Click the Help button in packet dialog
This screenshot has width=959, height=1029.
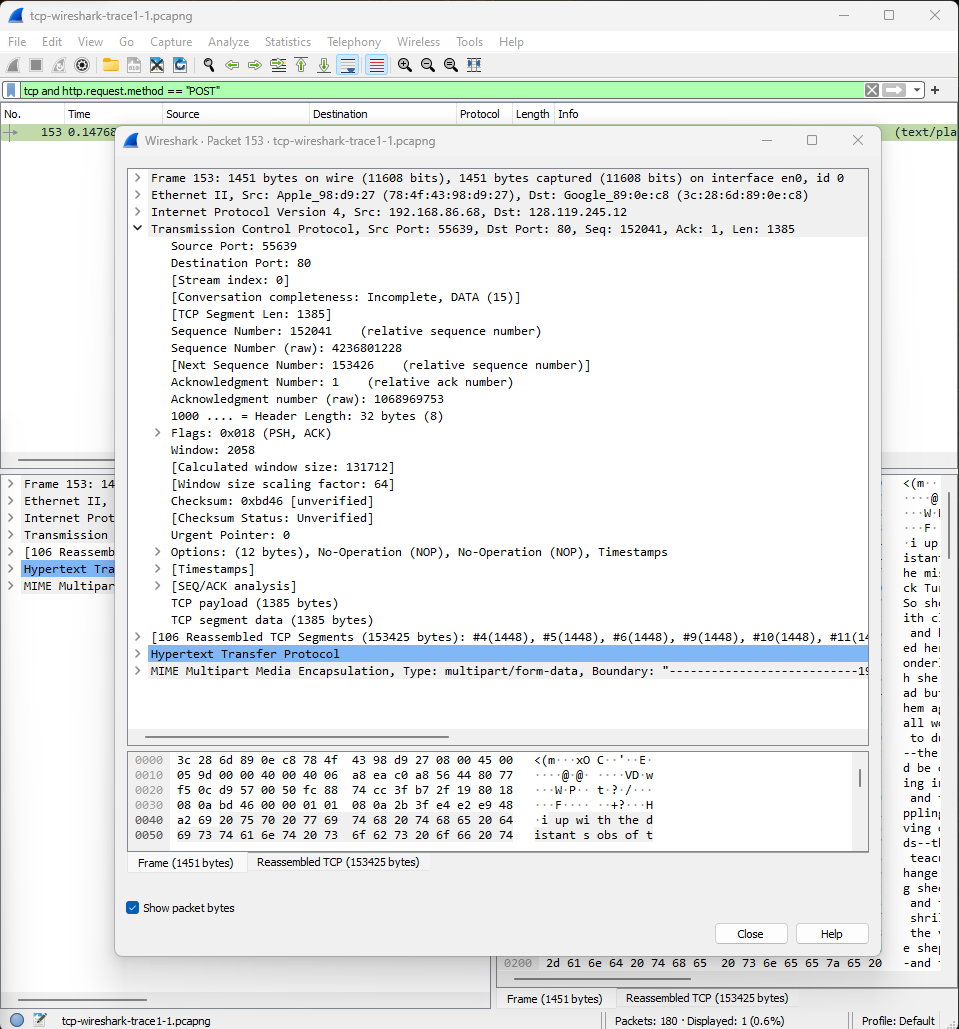click(x=831, y=934)
